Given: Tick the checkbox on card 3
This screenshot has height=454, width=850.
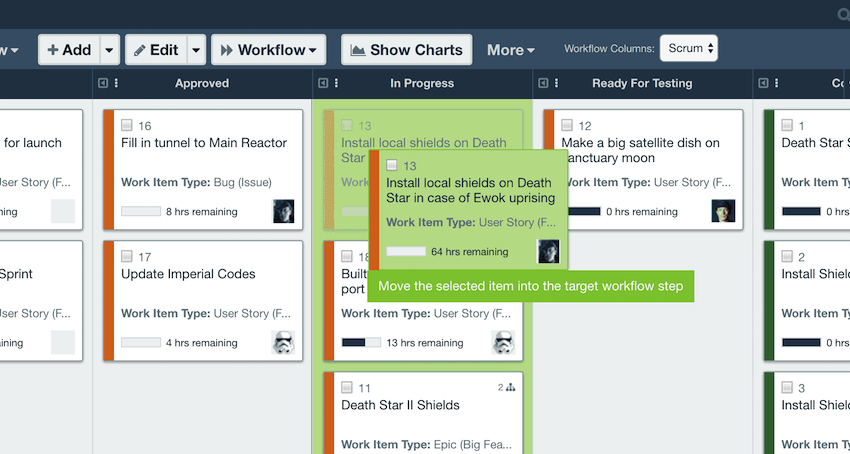Looking at the screenshot, I should tap(787, 387).
